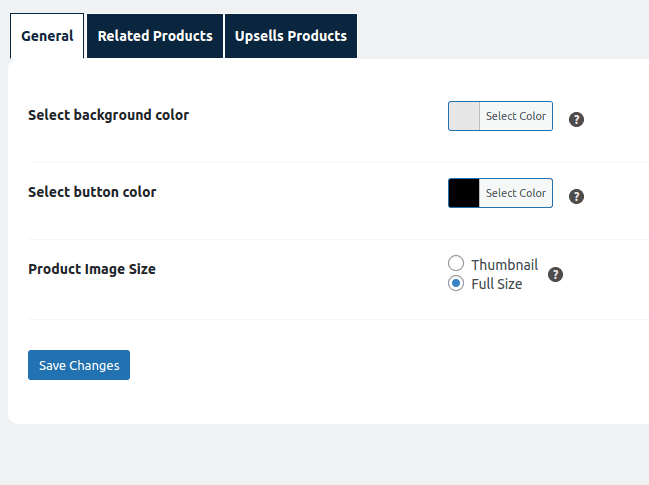Viewport: 649px width, 485px height.
Task: Click the 'Full Size' option label text
Action: point(496,284)
